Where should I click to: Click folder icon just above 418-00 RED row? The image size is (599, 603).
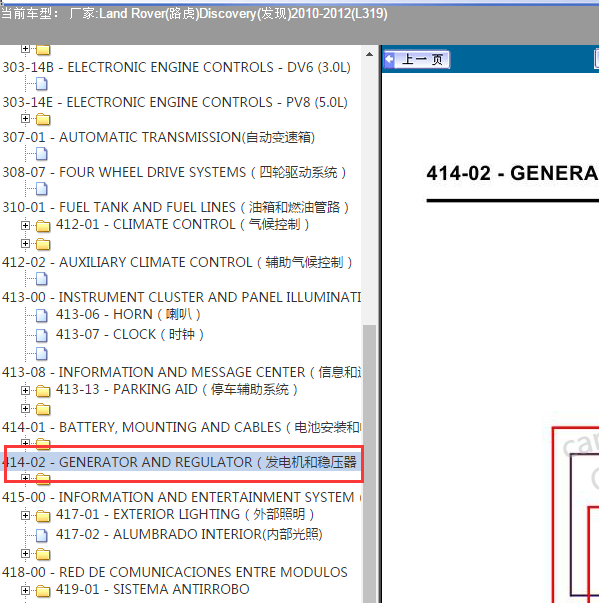click(43, 554)
